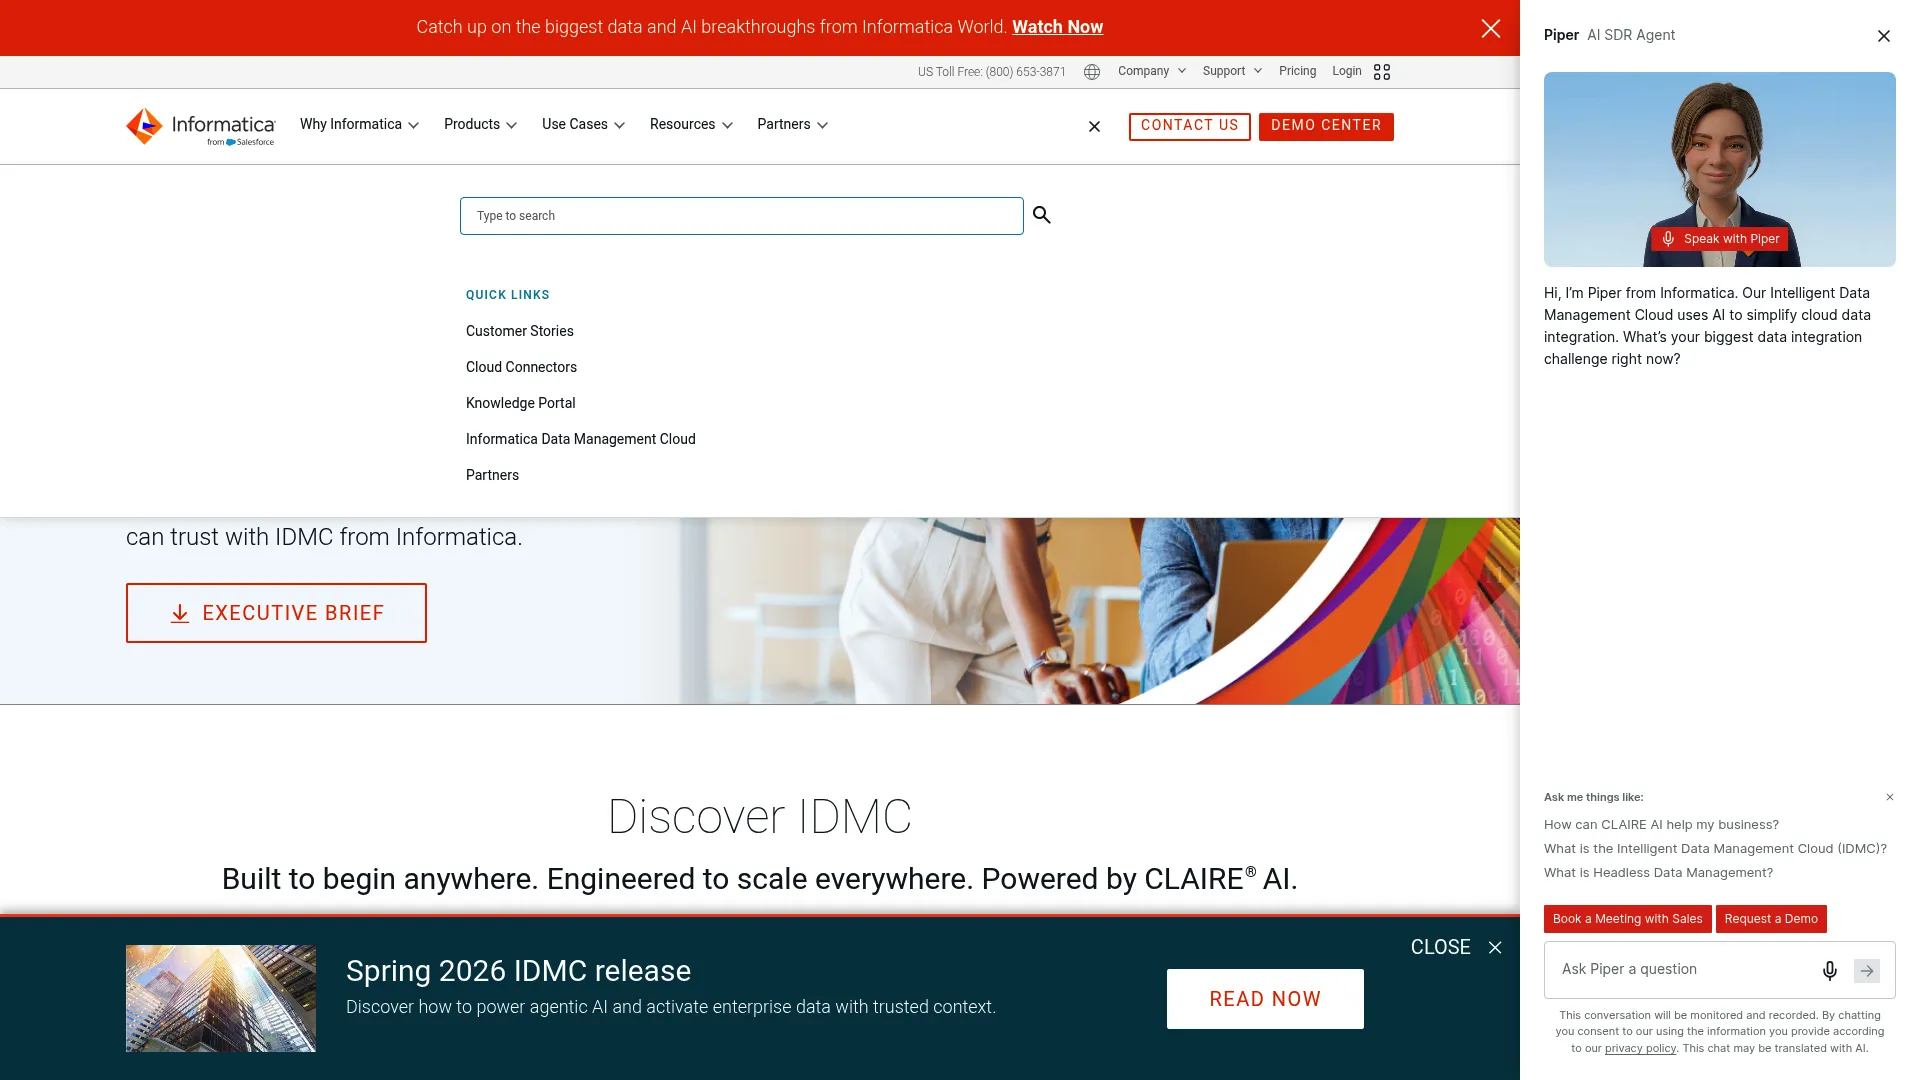Screen dimensions: 1920x1080
Task: Open the Resources menu
Action: pos(691,125)
